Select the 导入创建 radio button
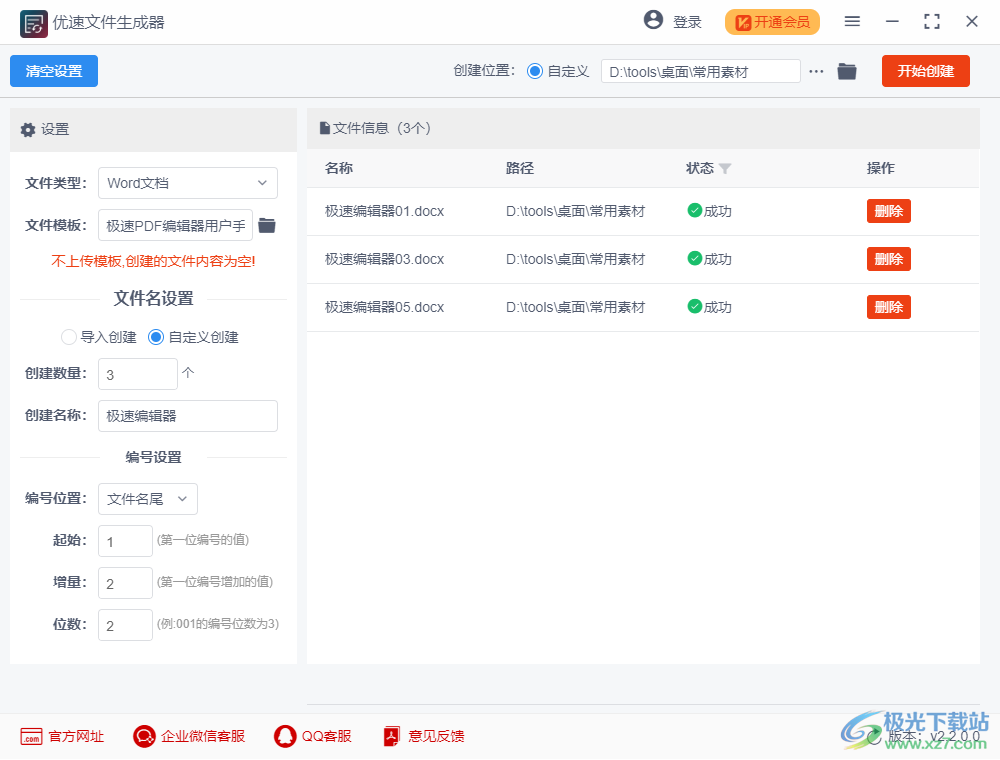This screenshot has width=1000, height=760. tap(68, 337)
